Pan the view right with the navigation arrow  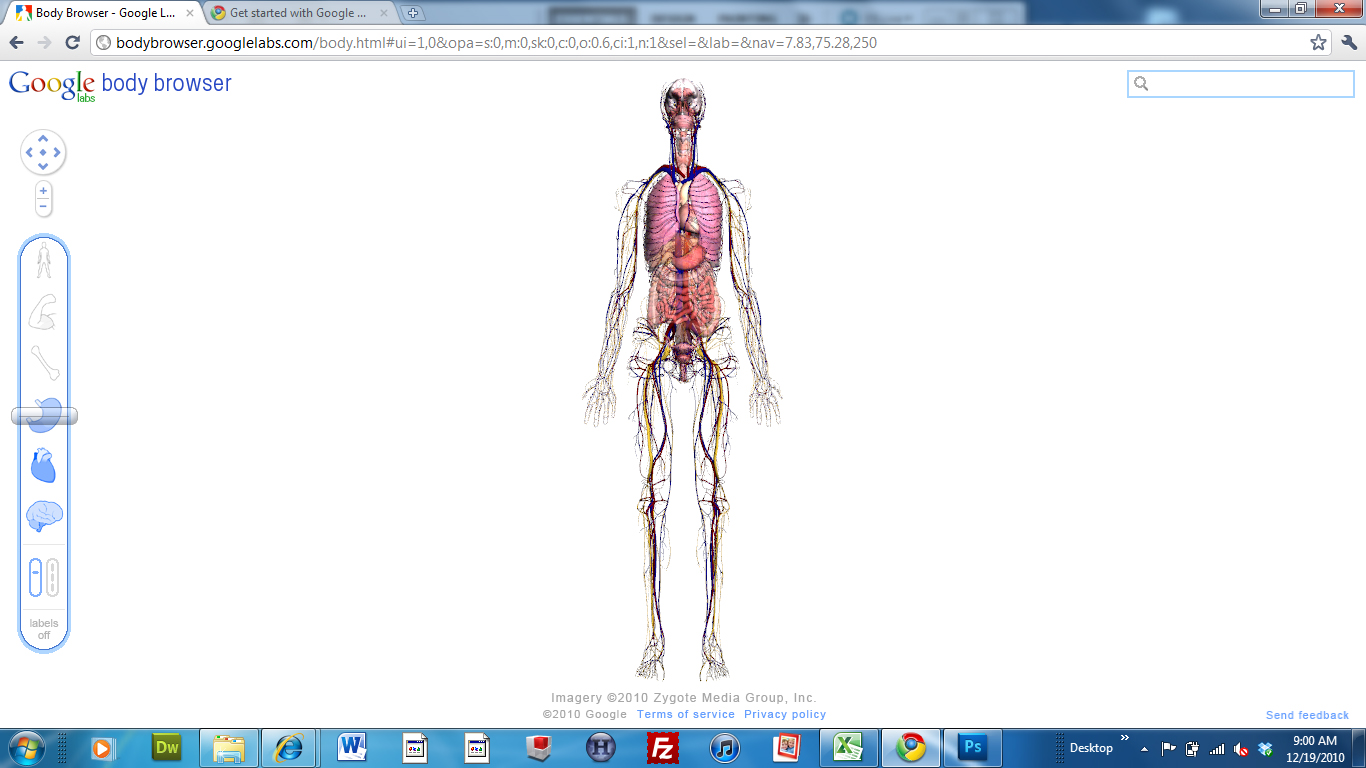(x=57, y=153)
